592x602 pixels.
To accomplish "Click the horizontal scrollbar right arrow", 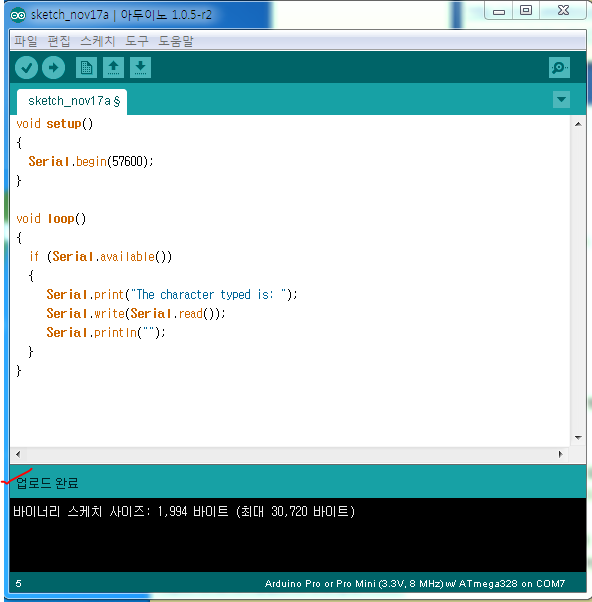I will [561, 455].
